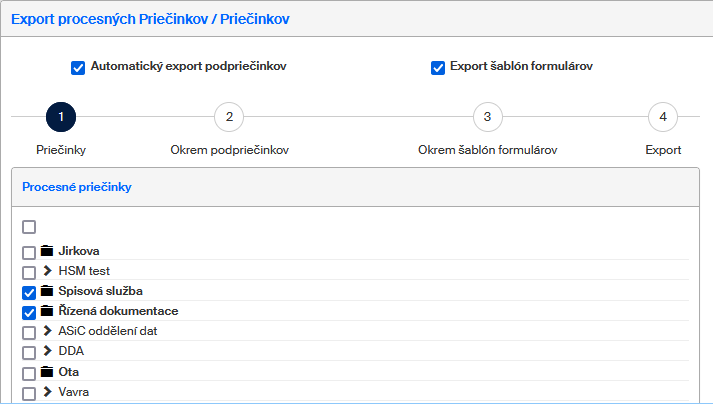
Task: Click the Ota folder name
Action: point(69,371)
